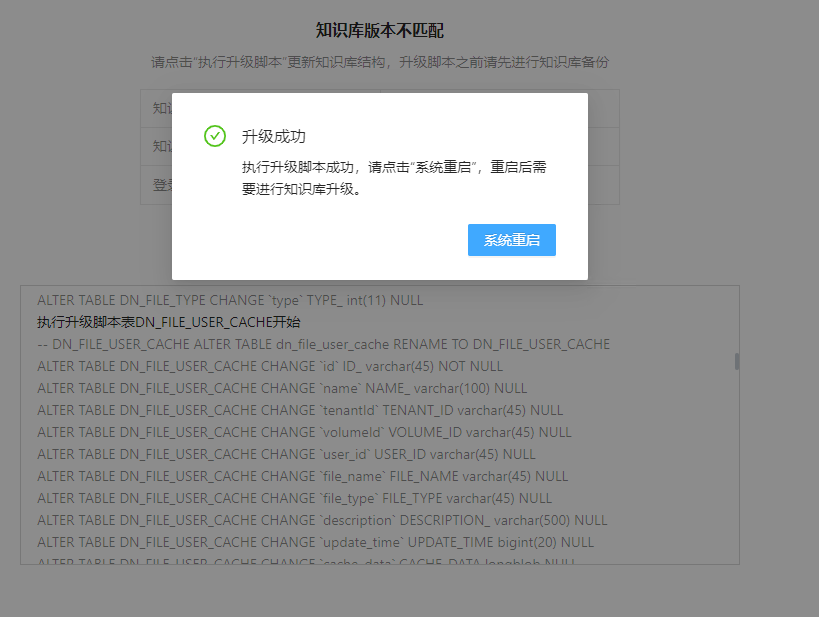Screen dimensions: 819x617
Task: Select the 'id' ID_ varchar(45) NOT NULL line
Action: [270, 366]
